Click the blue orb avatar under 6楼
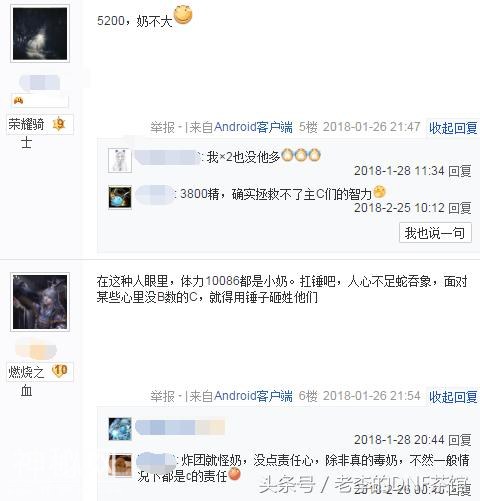480x501 pixels. click(120, 429)
